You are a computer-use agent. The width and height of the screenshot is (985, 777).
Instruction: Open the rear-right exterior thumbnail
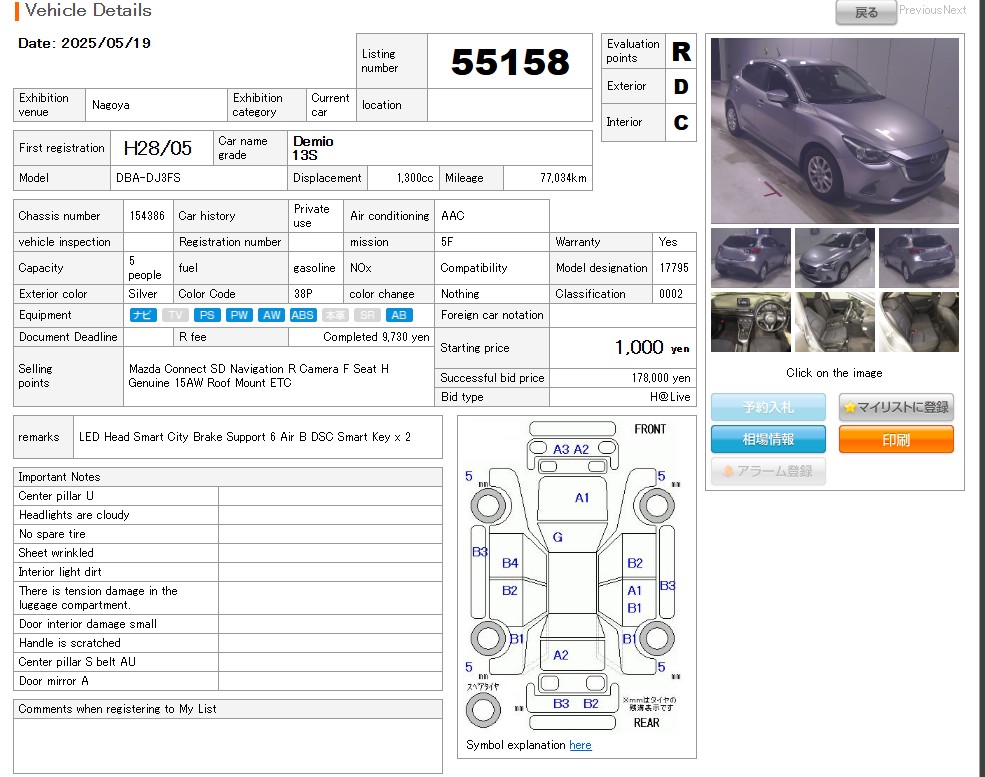point(918,258)
